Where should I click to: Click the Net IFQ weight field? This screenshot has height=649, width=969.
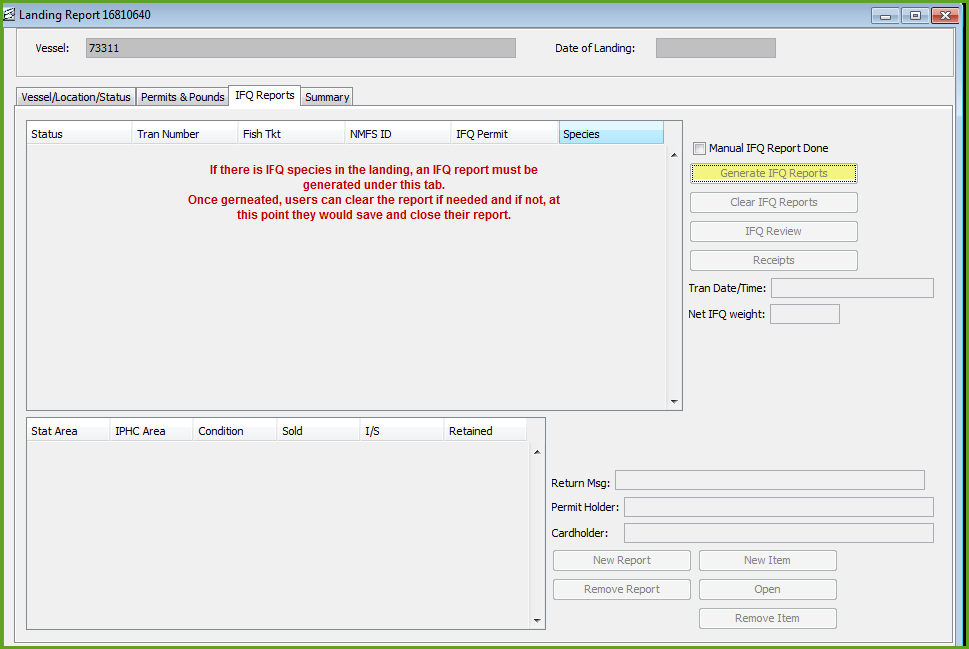[805, 314]
